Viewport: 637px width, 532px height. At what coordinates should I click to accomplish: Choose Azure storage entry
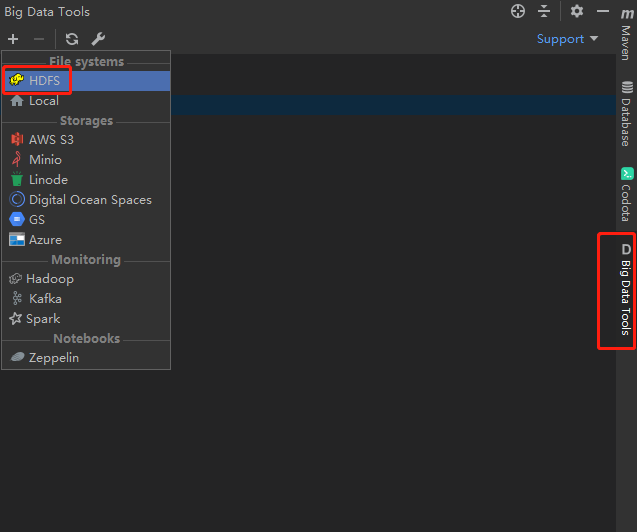point(86,240)
